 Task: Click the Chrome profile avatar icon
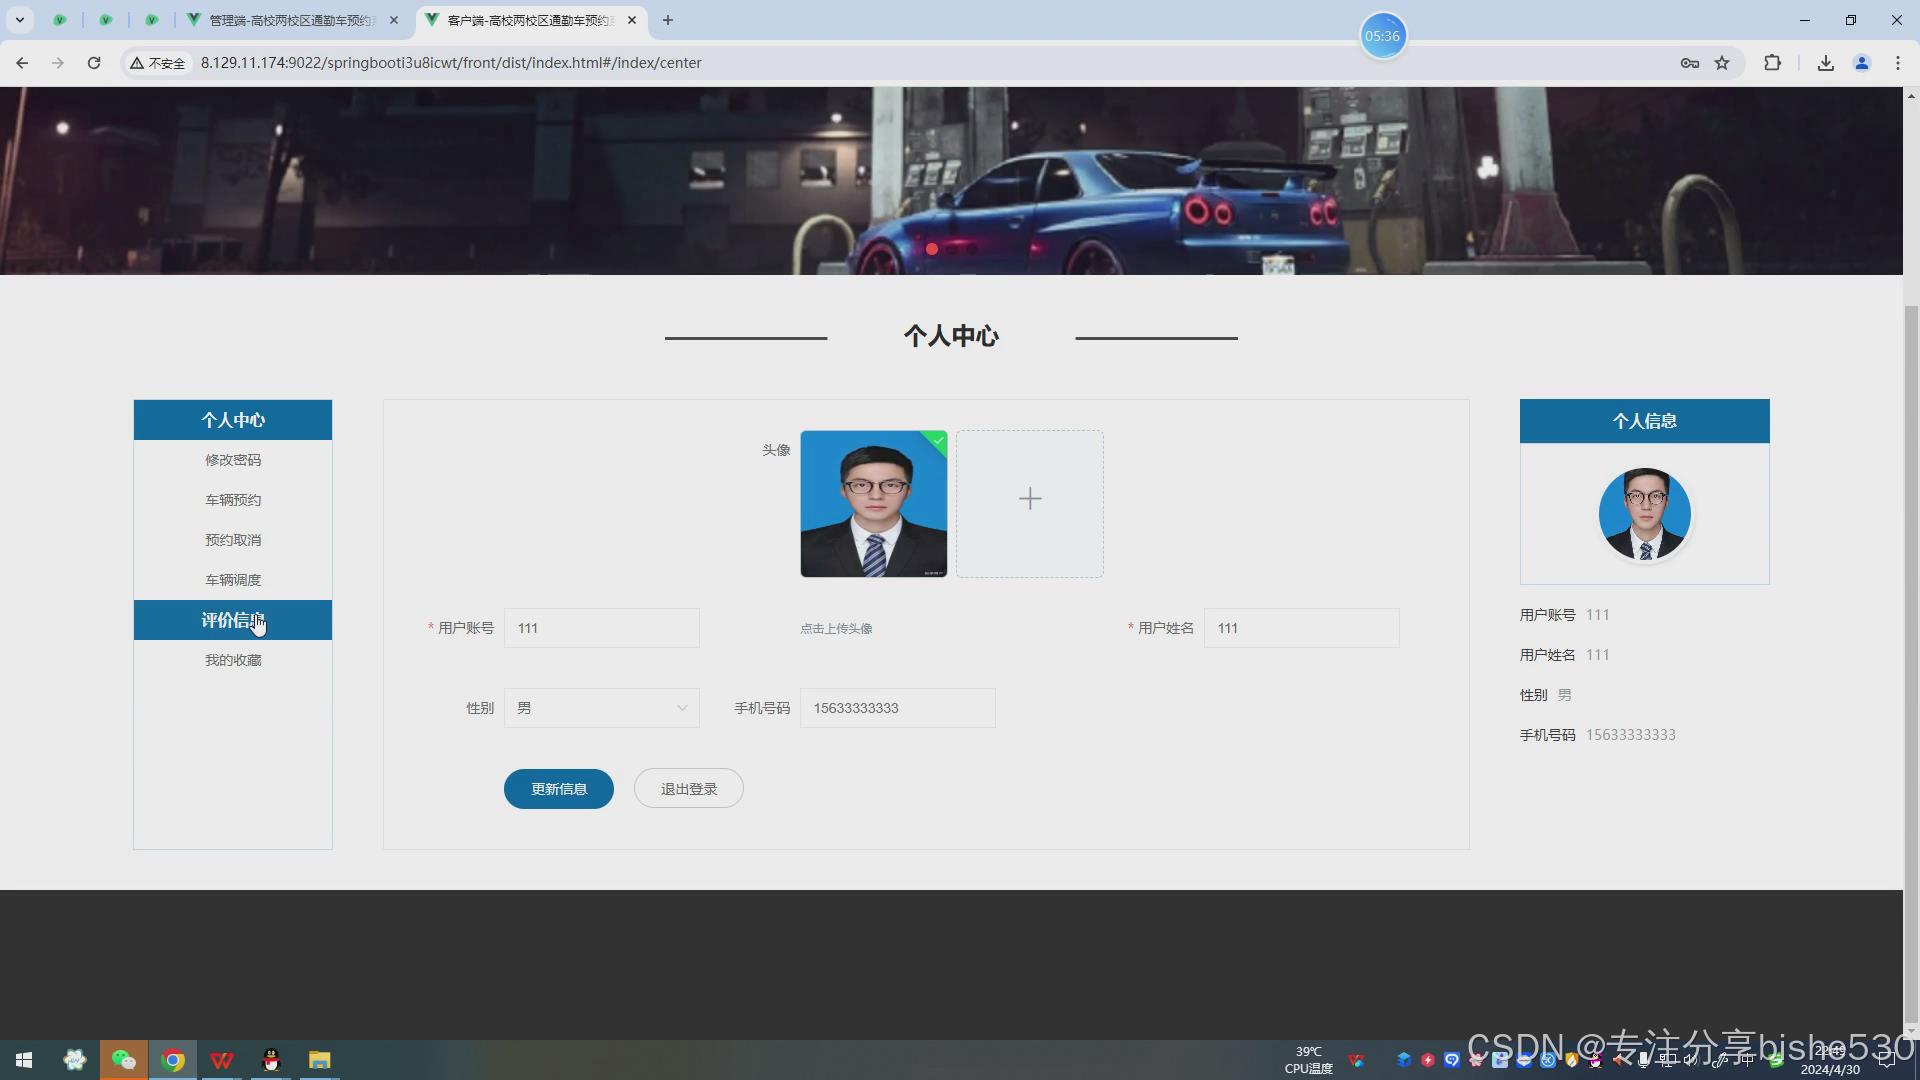coord(1861,63)
